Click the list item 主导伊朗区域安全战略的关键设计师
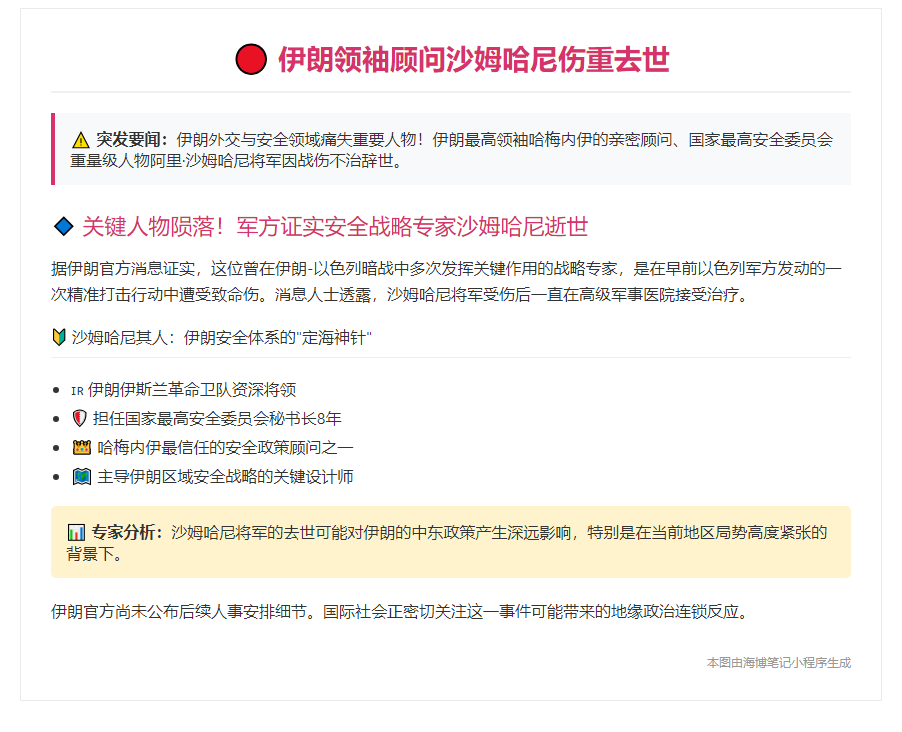Image resolution: width=902 pixels, height=732 pixels. point(225,477)
